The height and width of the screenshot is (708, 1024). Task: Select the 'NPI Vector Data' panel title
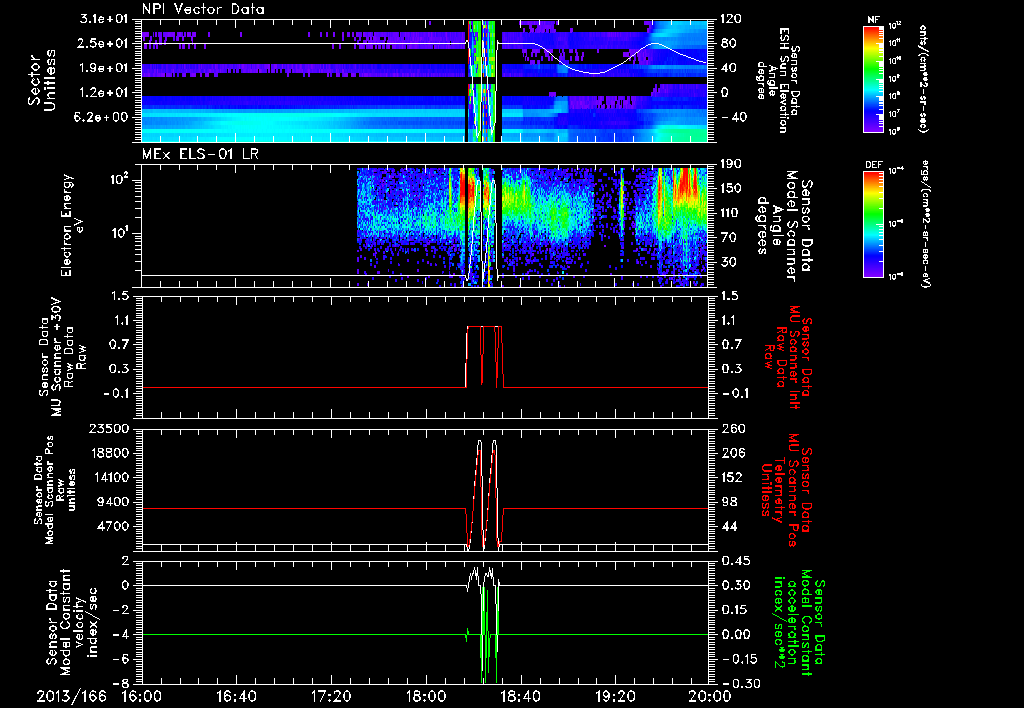tap(204, 9)
